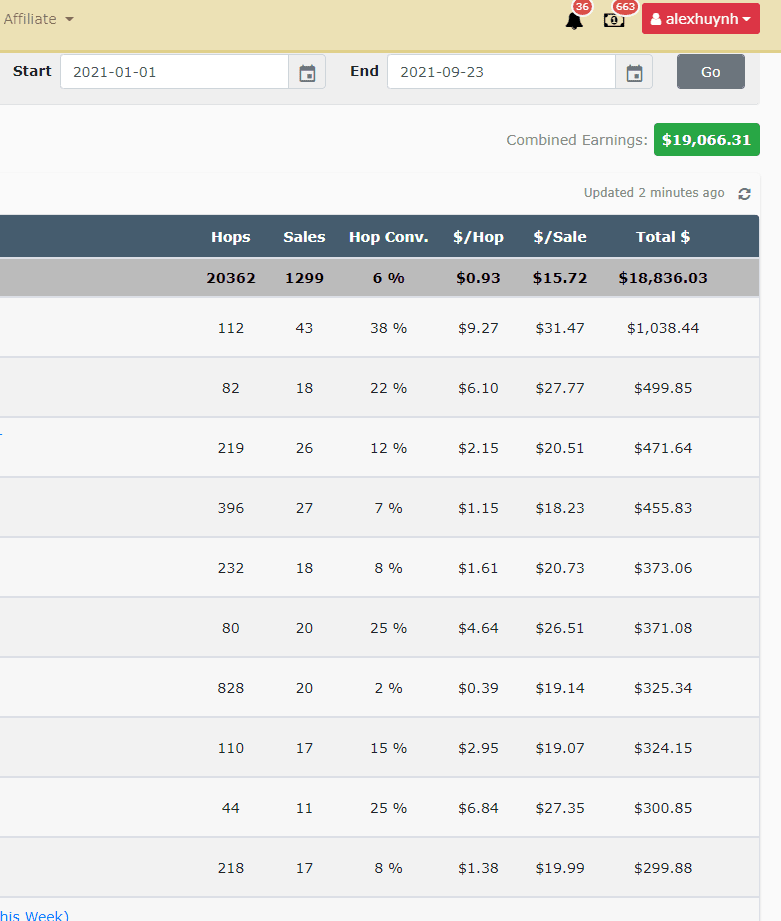Sort by the $/Hop column header
Image resolution: width=781 pixels, height=921 pixels.
pos(478,237)
